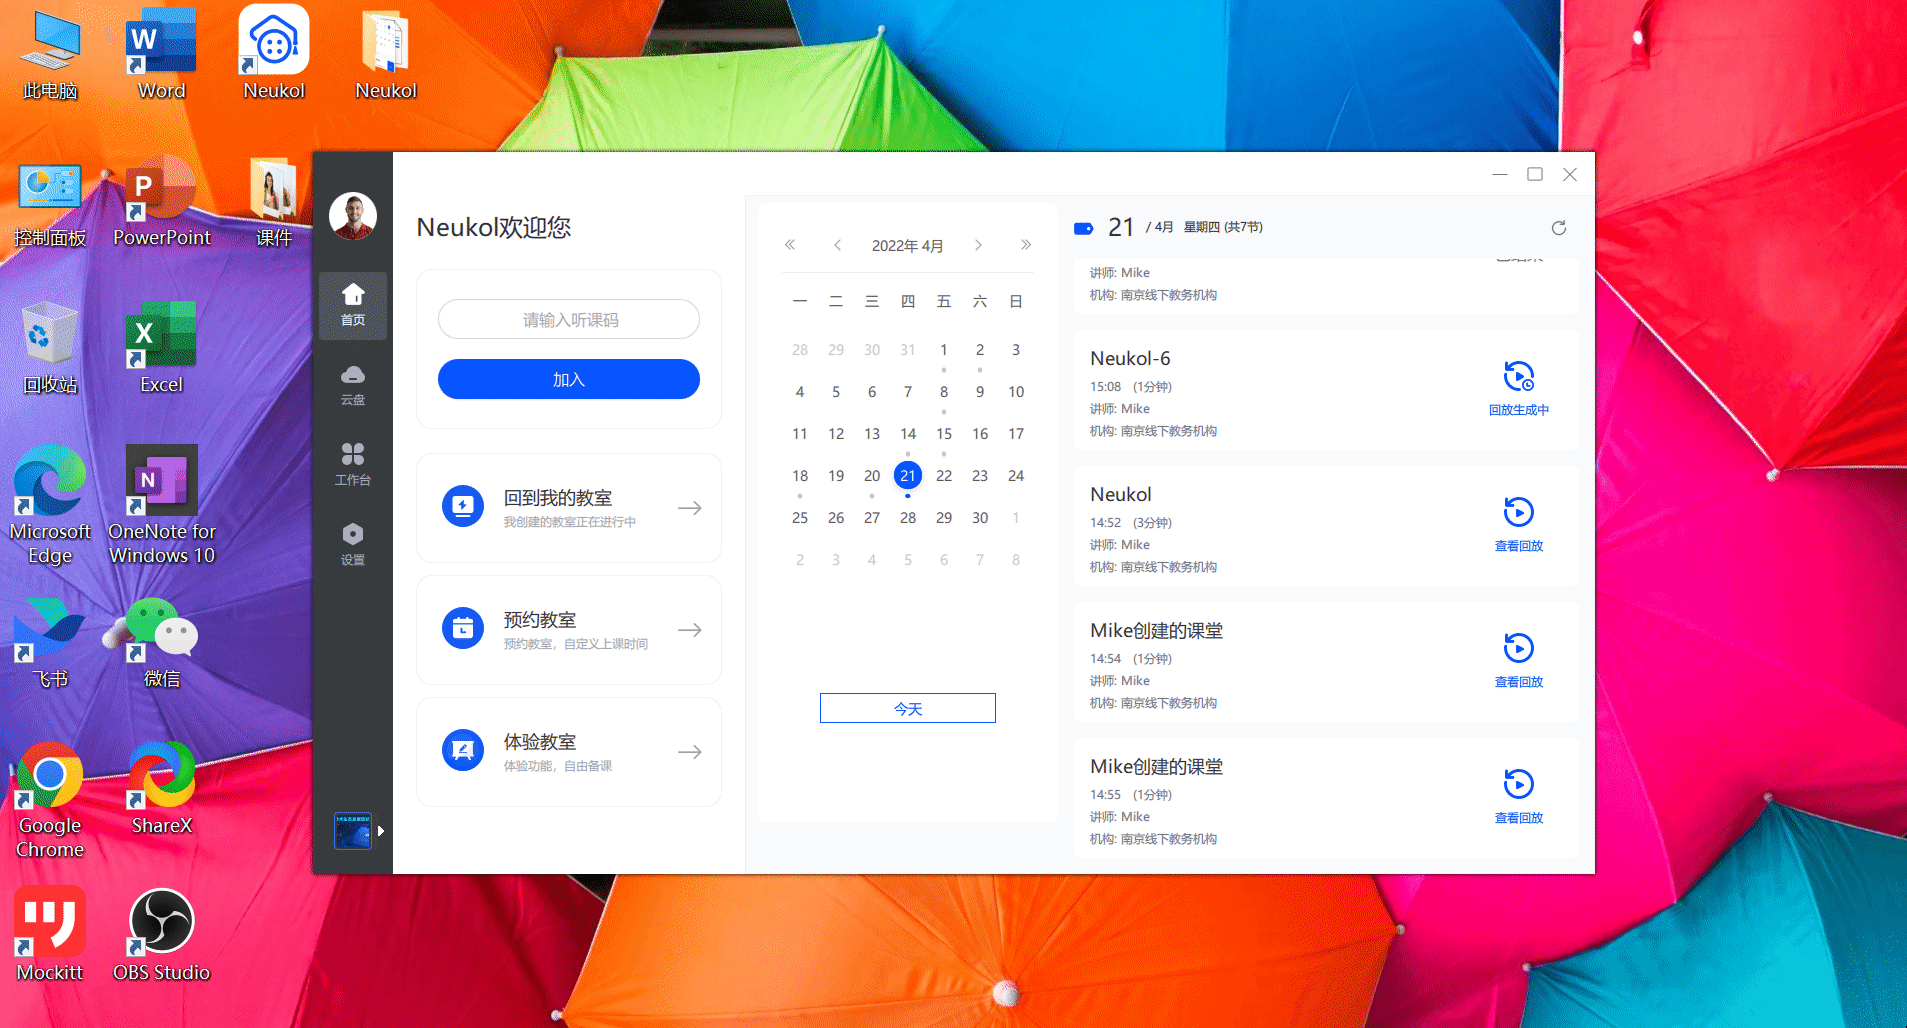Click arrow on 体验教室 card
Image resolution: width=1907 pixels, height=1028 pixels.
[x=690, y=752]
